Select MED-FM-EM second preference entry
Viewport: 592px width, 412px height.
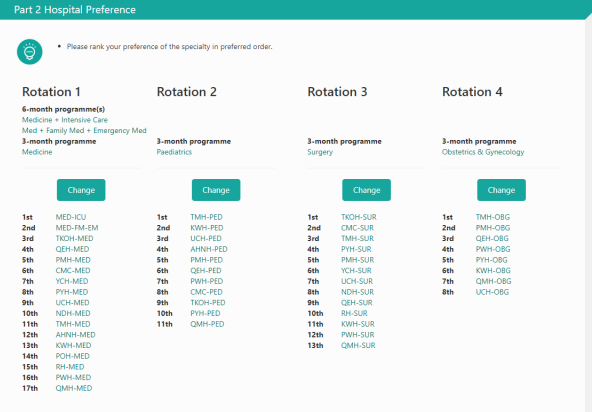click(77, 228)
